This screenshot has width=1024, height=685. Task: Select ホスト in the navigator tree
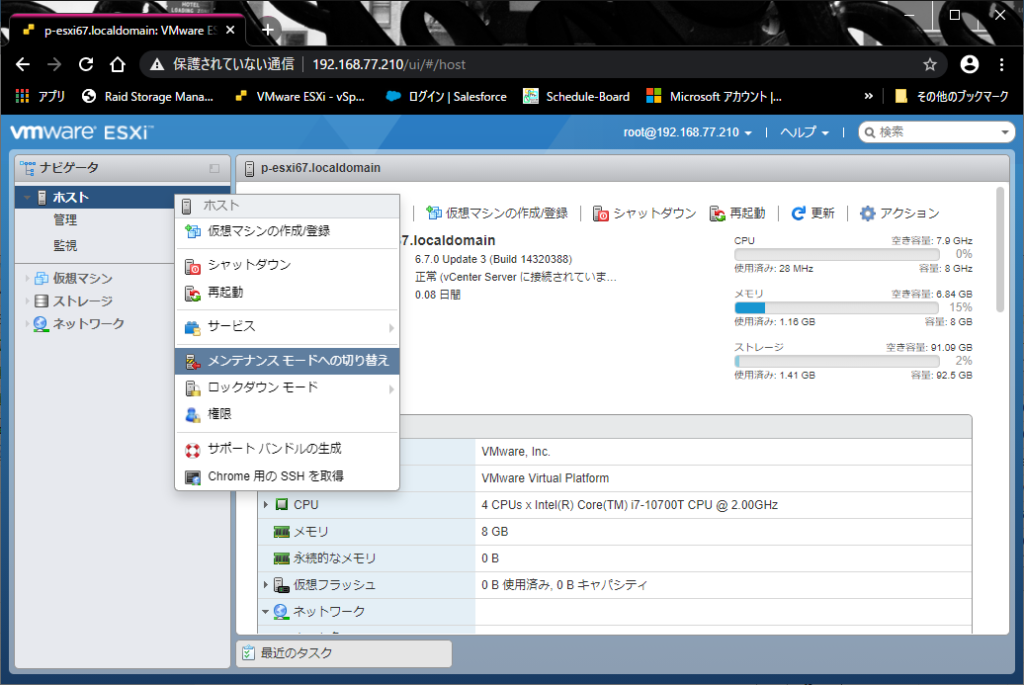tap(71, 197)
